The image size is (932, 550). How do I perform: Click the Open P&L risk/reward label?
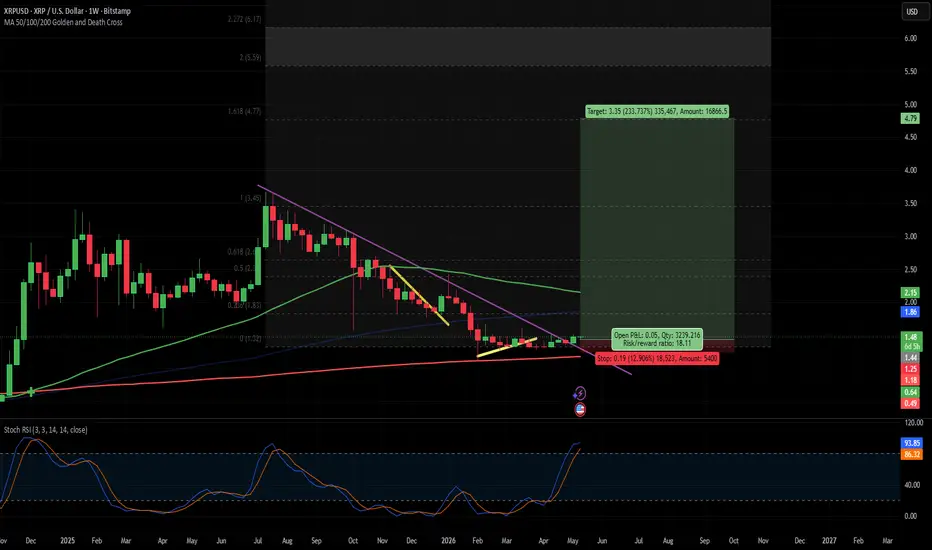(x=657, y=339)
